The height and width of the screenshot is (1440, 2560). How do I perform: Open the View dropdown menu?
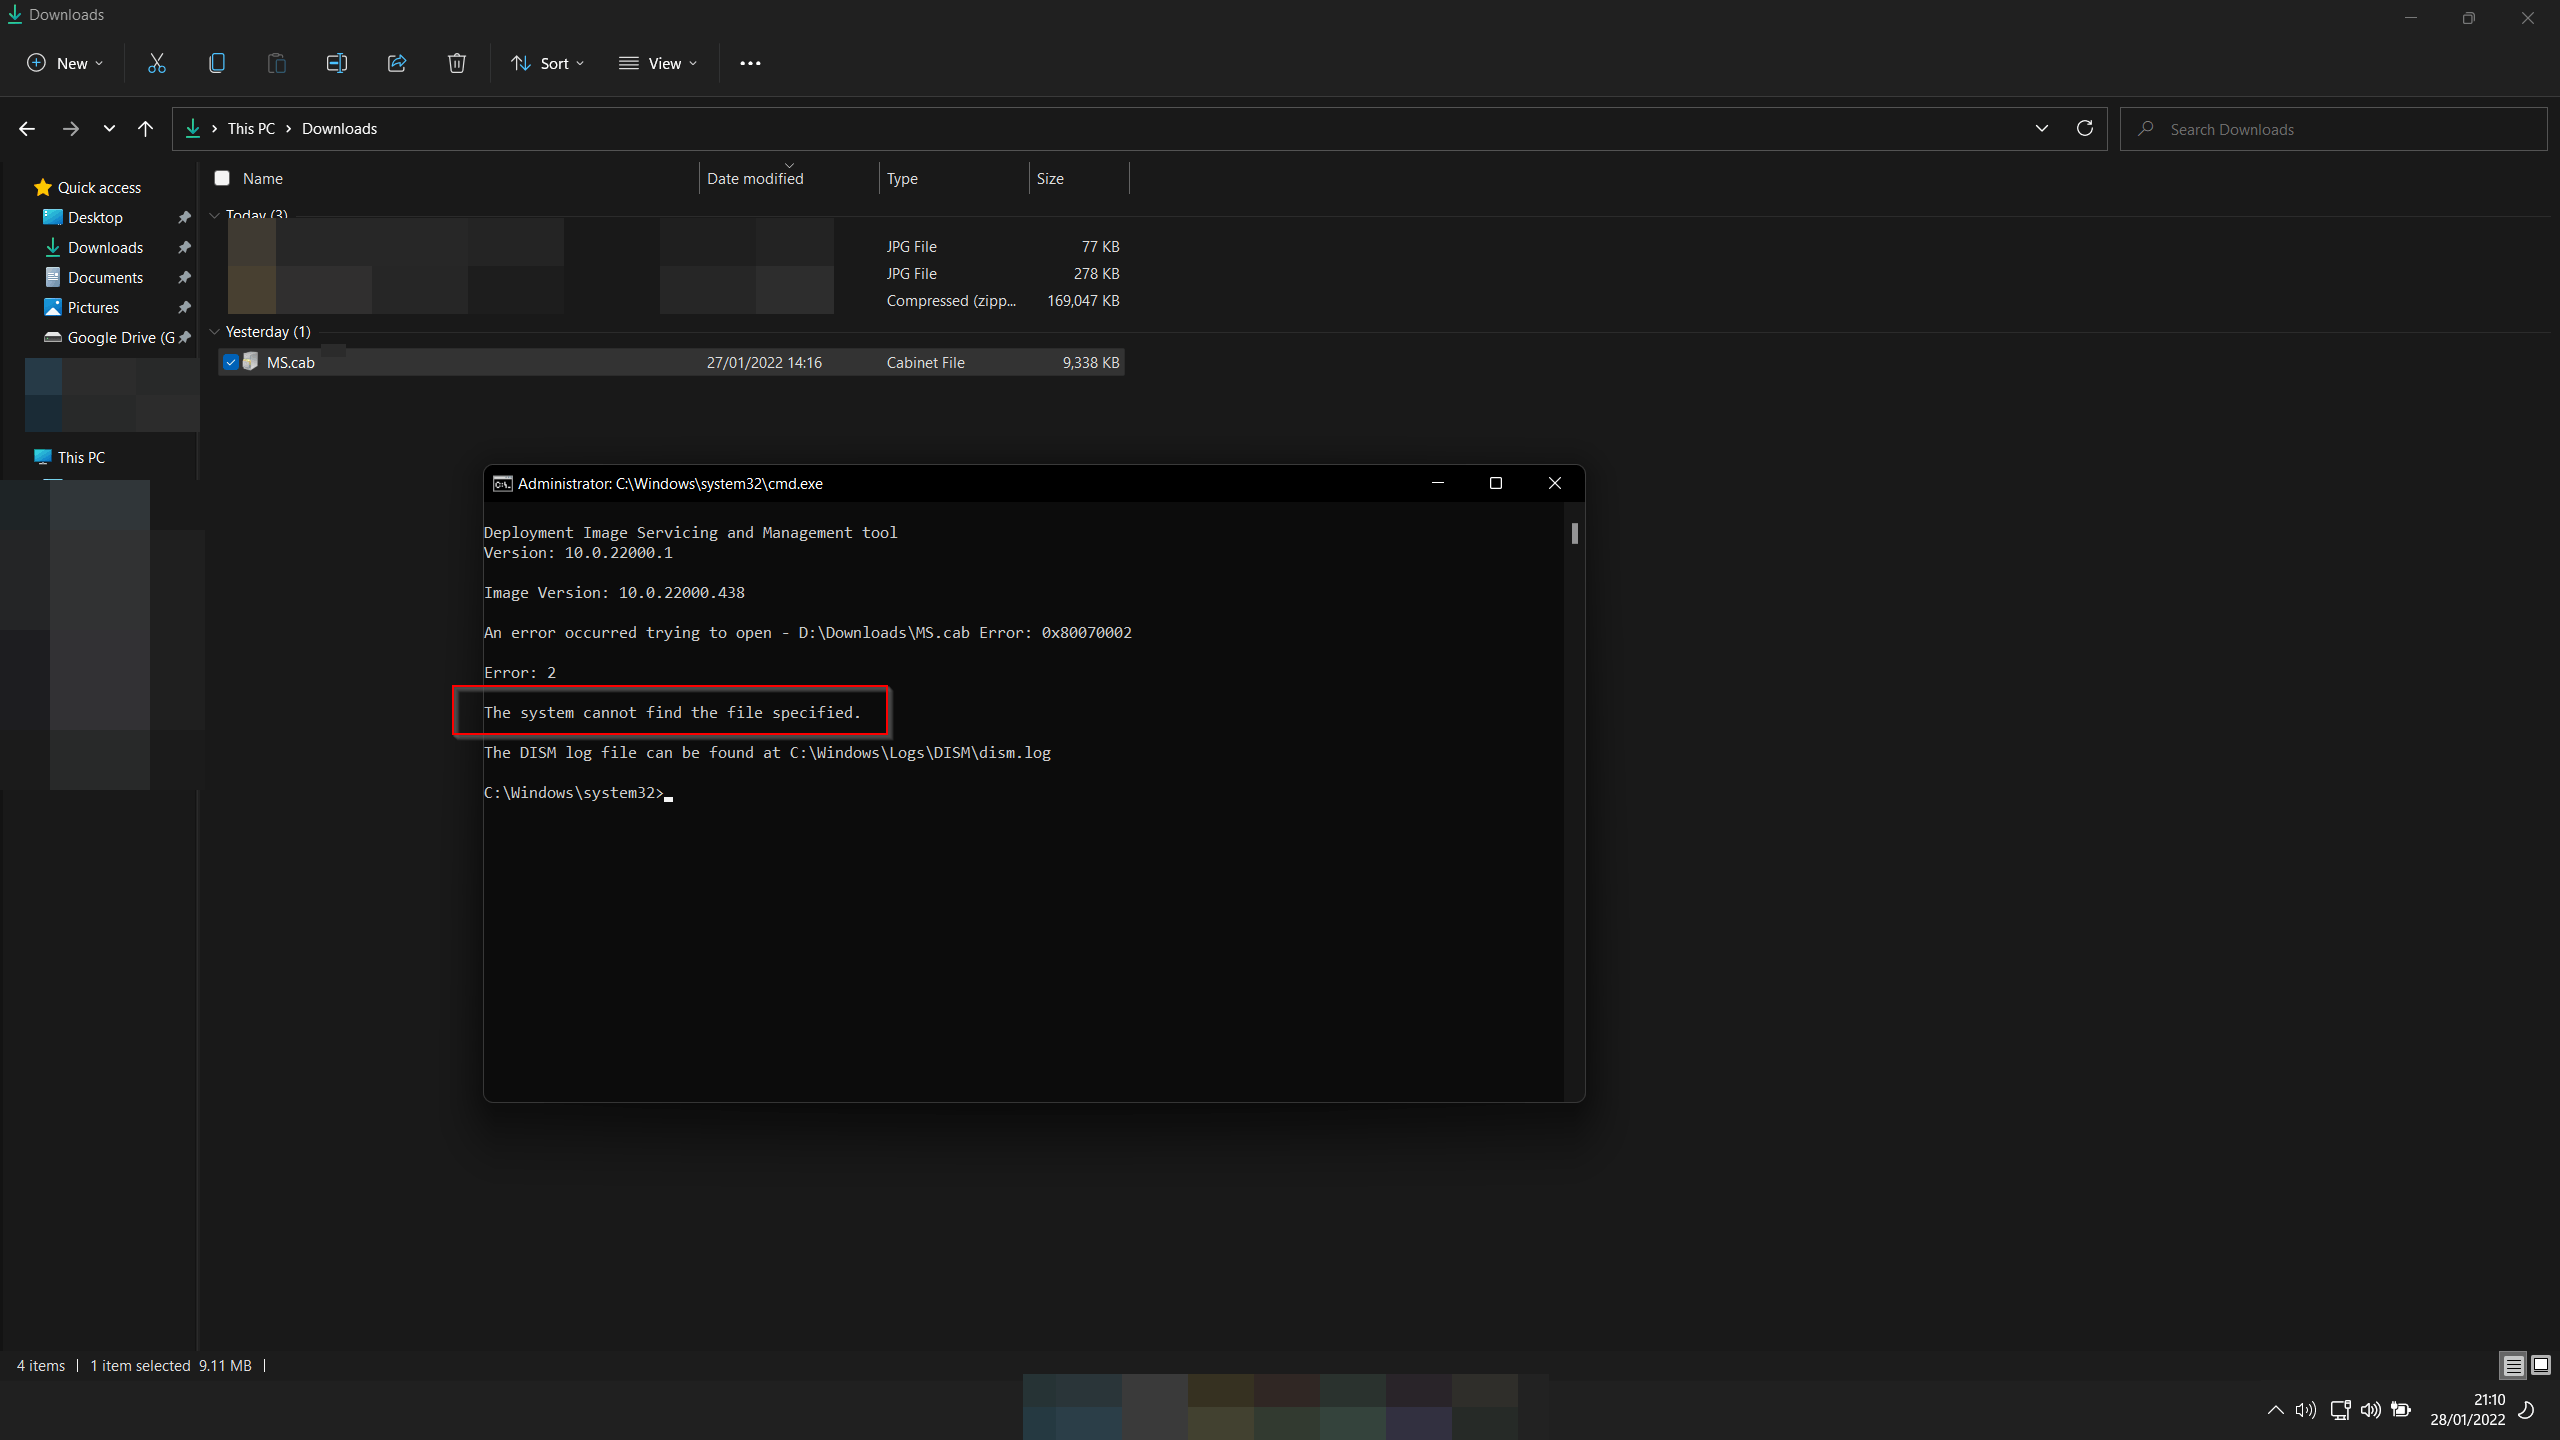pos(658,63)
